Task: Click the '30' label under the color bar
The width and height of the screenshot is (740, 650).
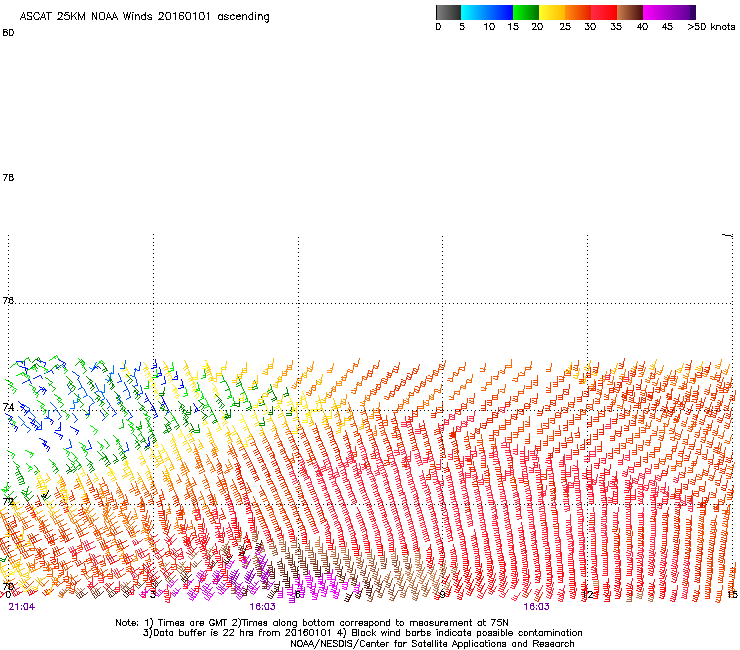Action: click(x=590, y=27)
